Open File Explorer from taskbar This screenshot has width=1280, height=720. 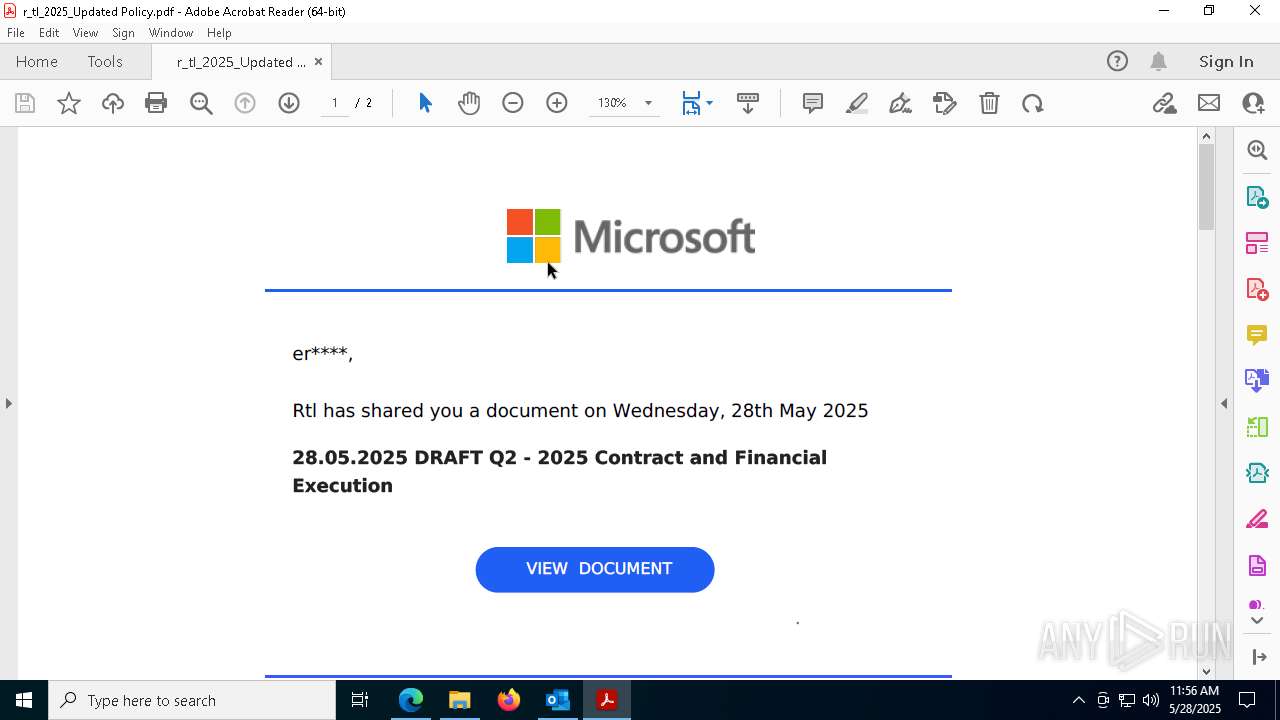[x=460, y=700]
